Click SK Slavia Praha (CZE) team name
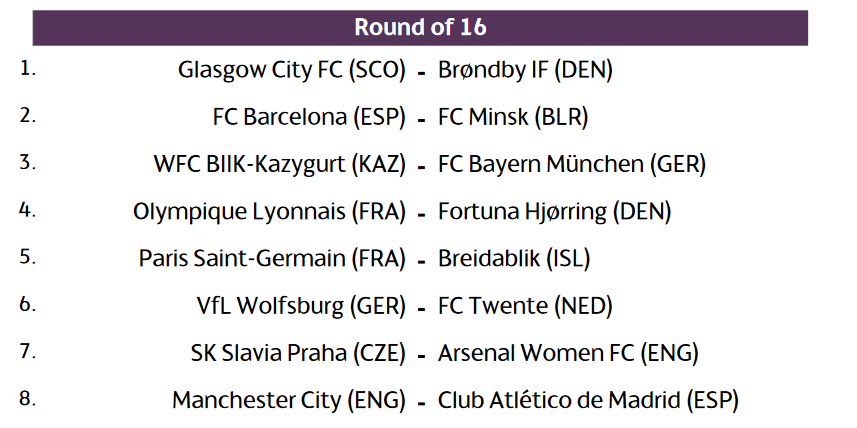857x428 pixels. pos(298,353)
